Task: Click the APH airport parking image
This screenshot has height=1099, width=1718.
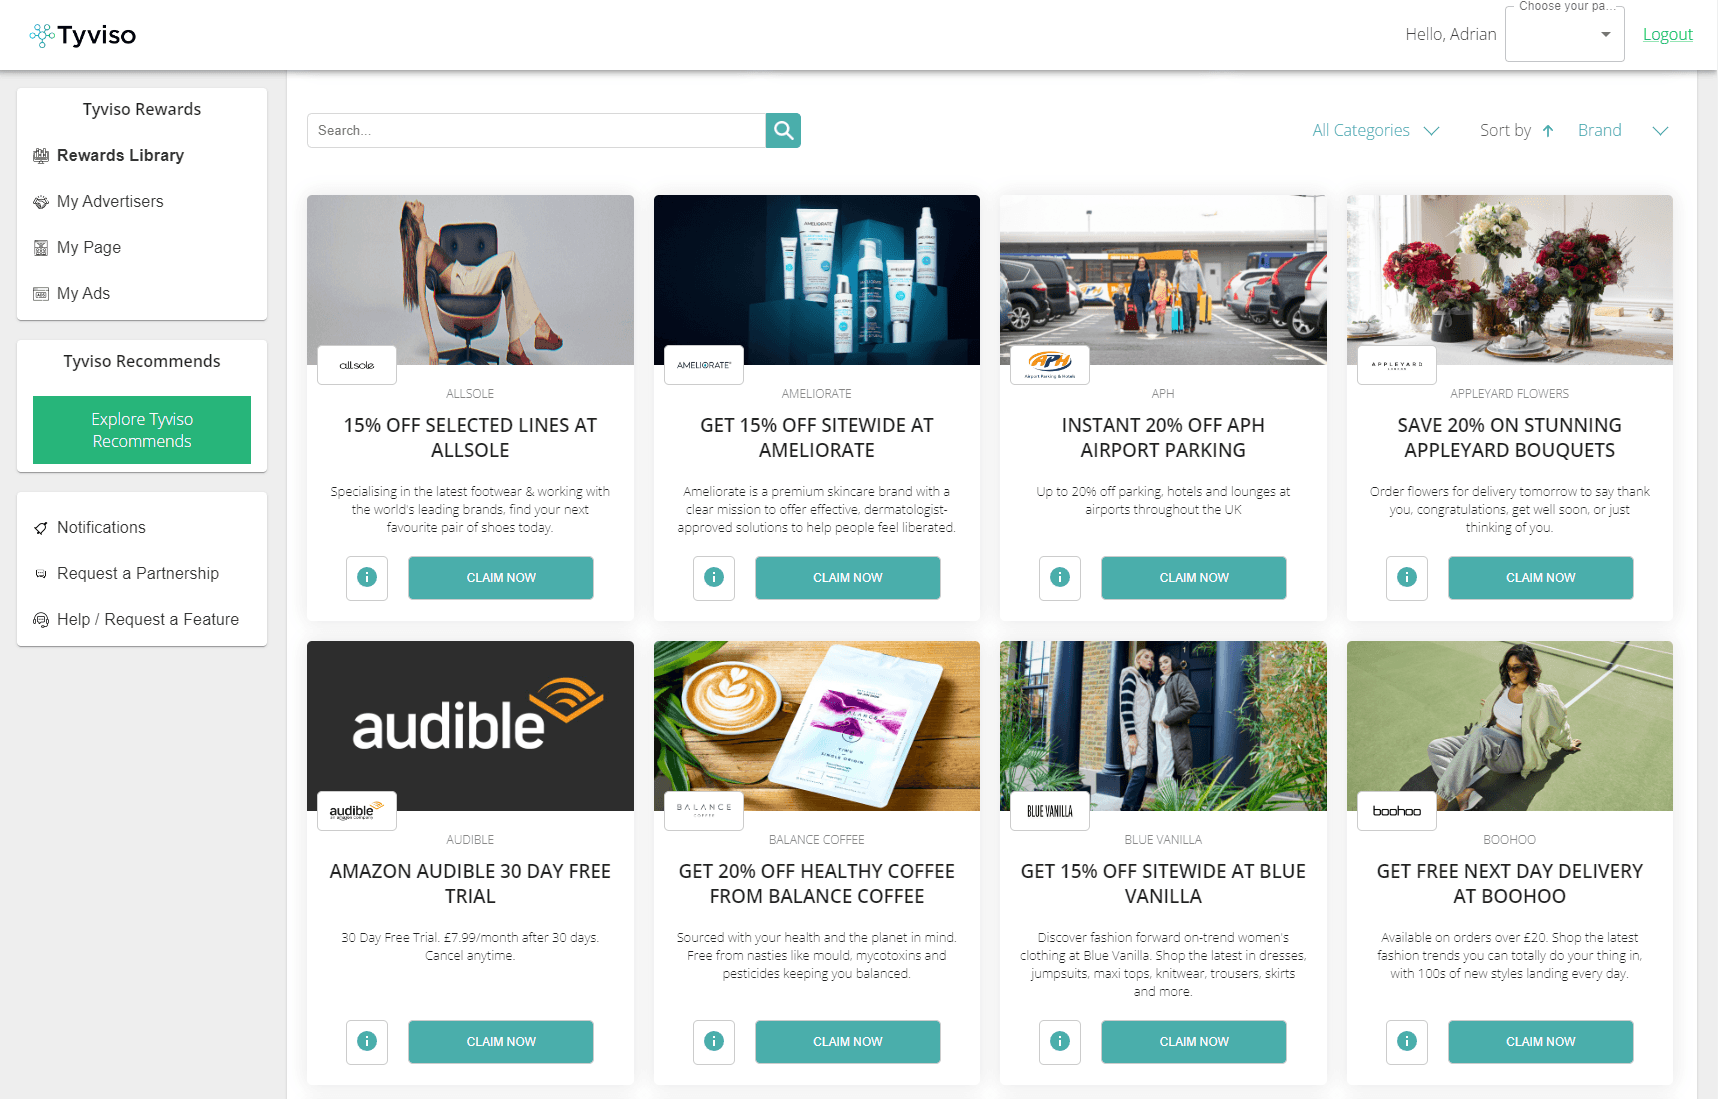Action: [1163, 280]
